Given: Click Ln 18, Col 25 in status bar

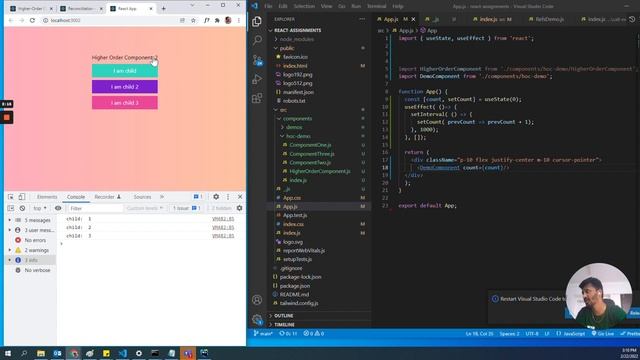Looking at the screenshot, I should tap(479, 333).
